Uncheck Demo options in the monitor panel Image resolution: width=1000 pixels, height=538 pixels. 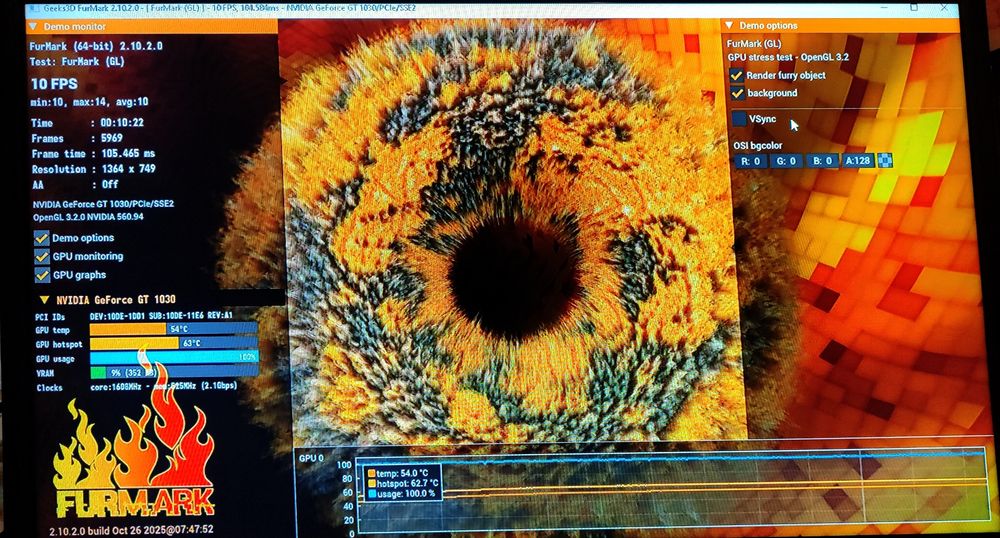pos(41,238)
